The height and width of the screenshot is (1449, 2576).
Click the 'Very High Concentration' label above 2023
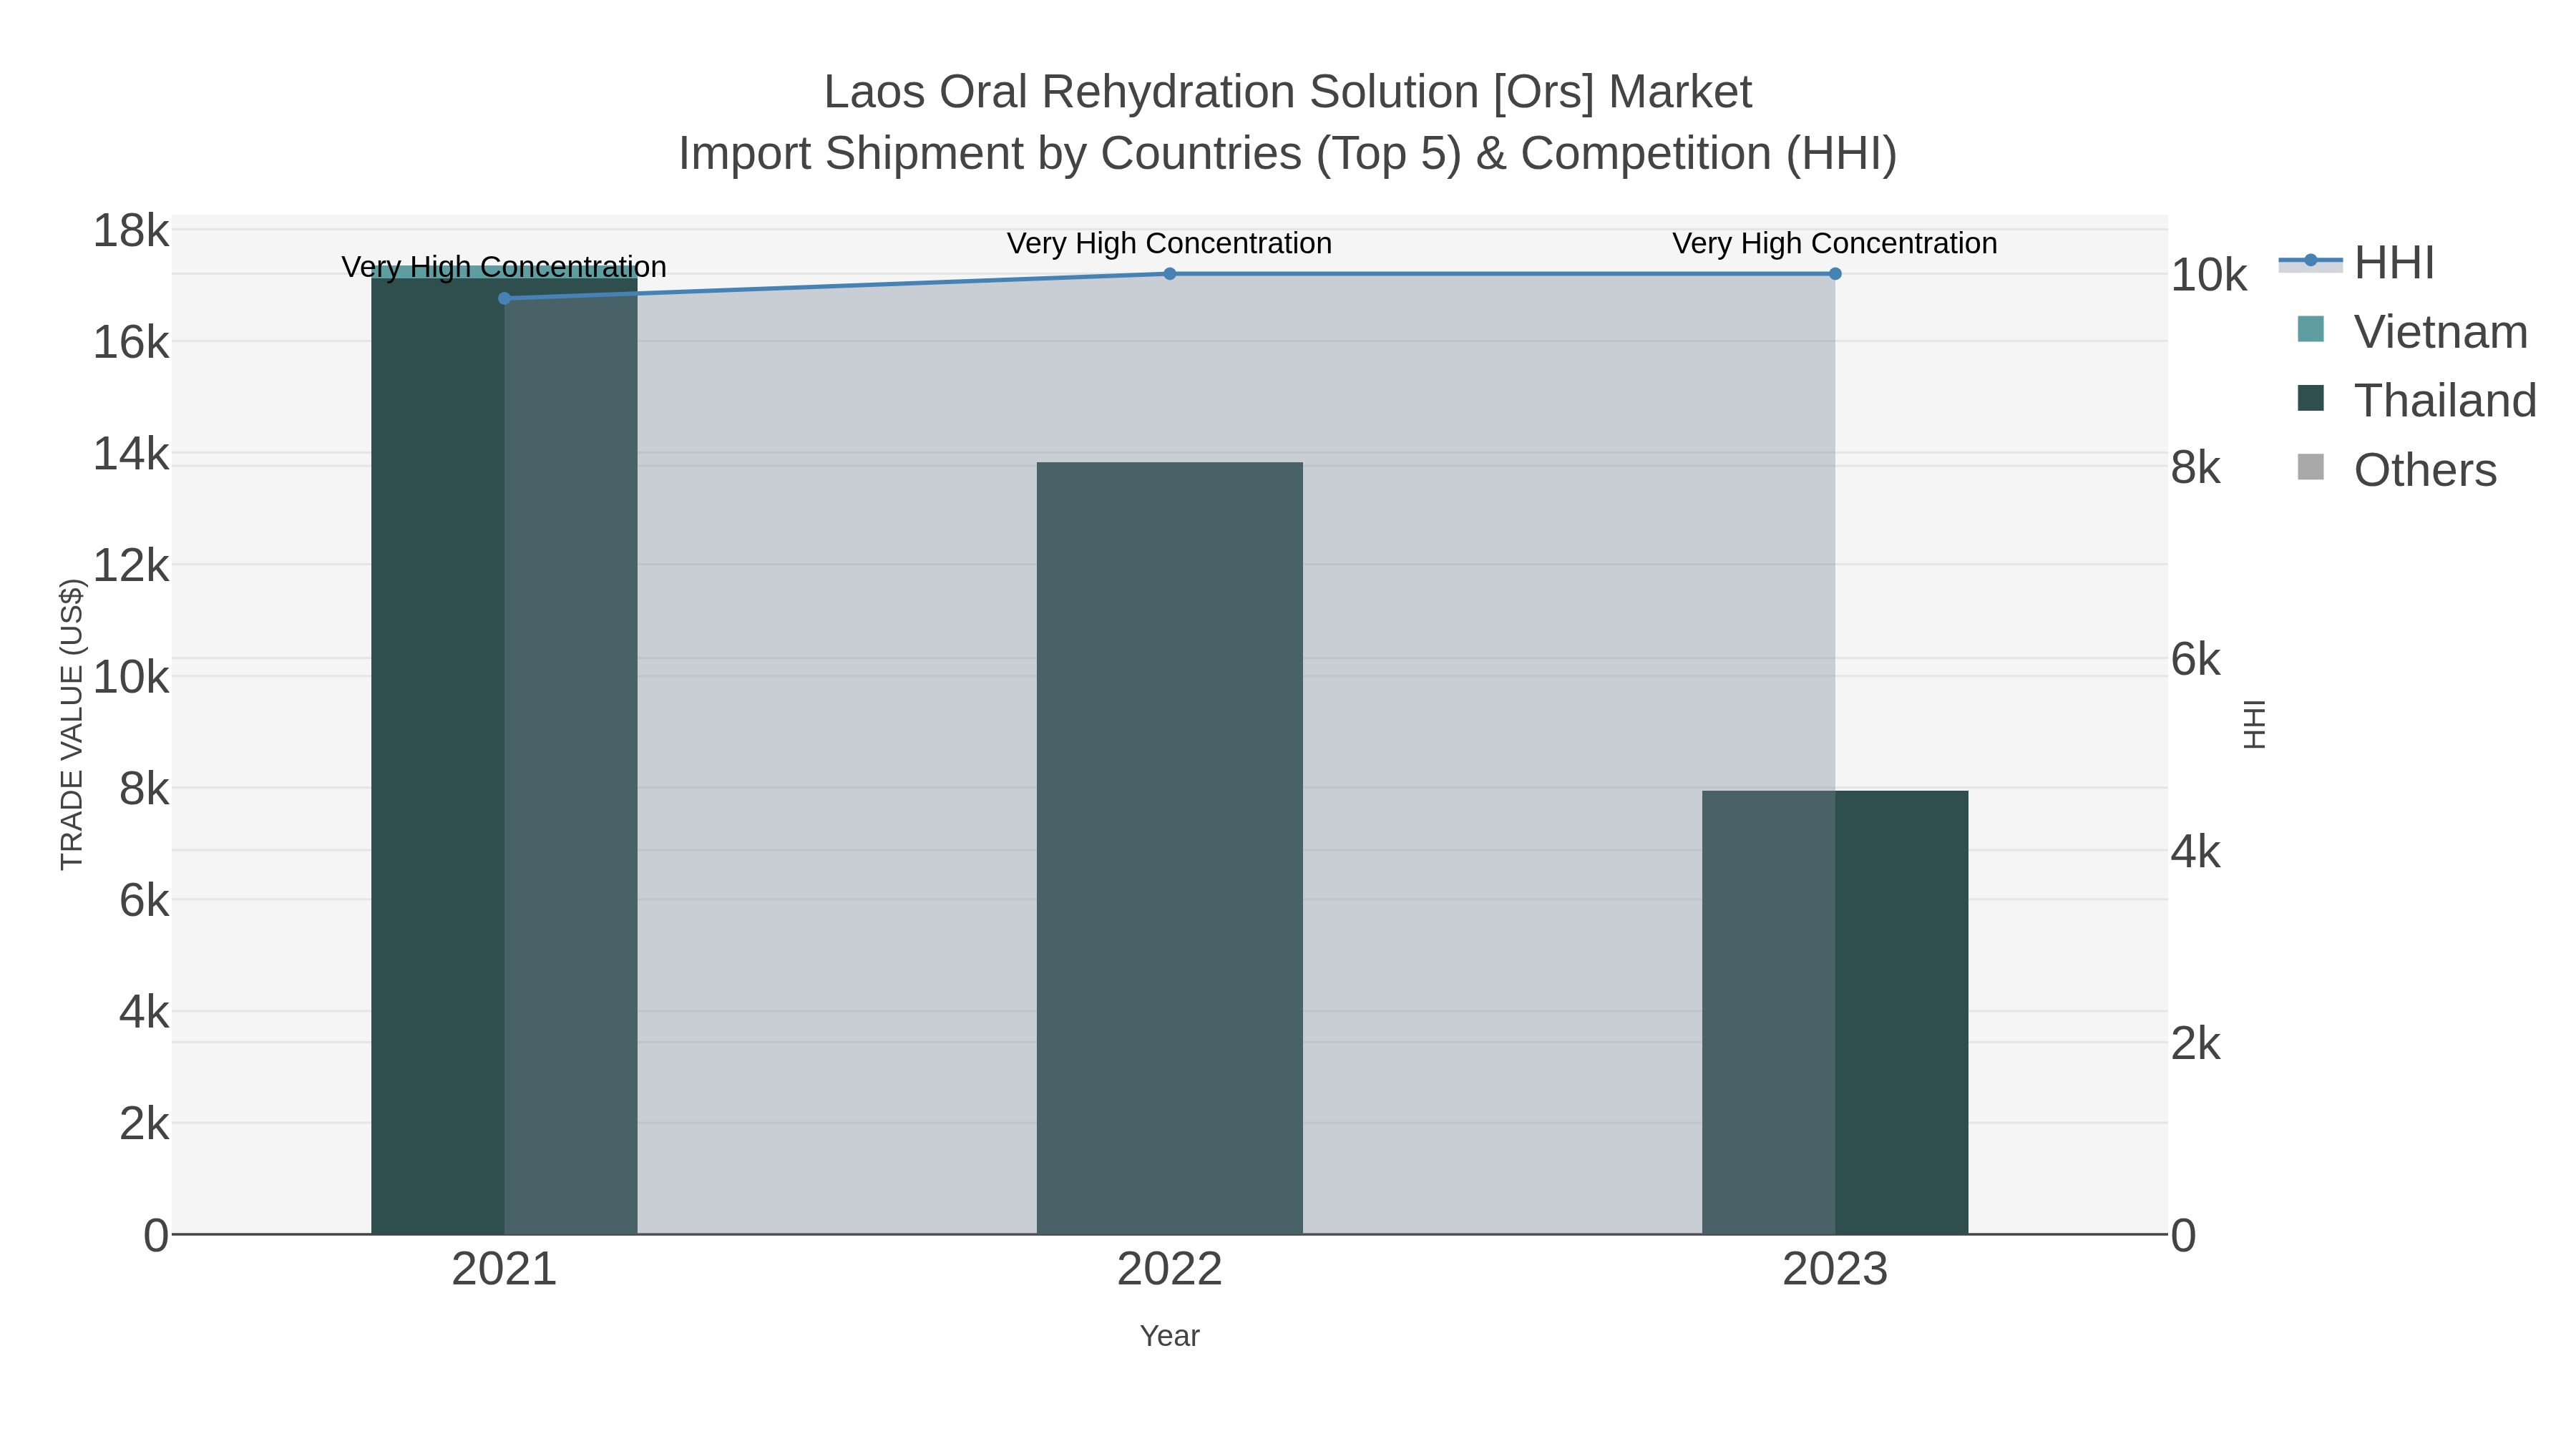1835,243
